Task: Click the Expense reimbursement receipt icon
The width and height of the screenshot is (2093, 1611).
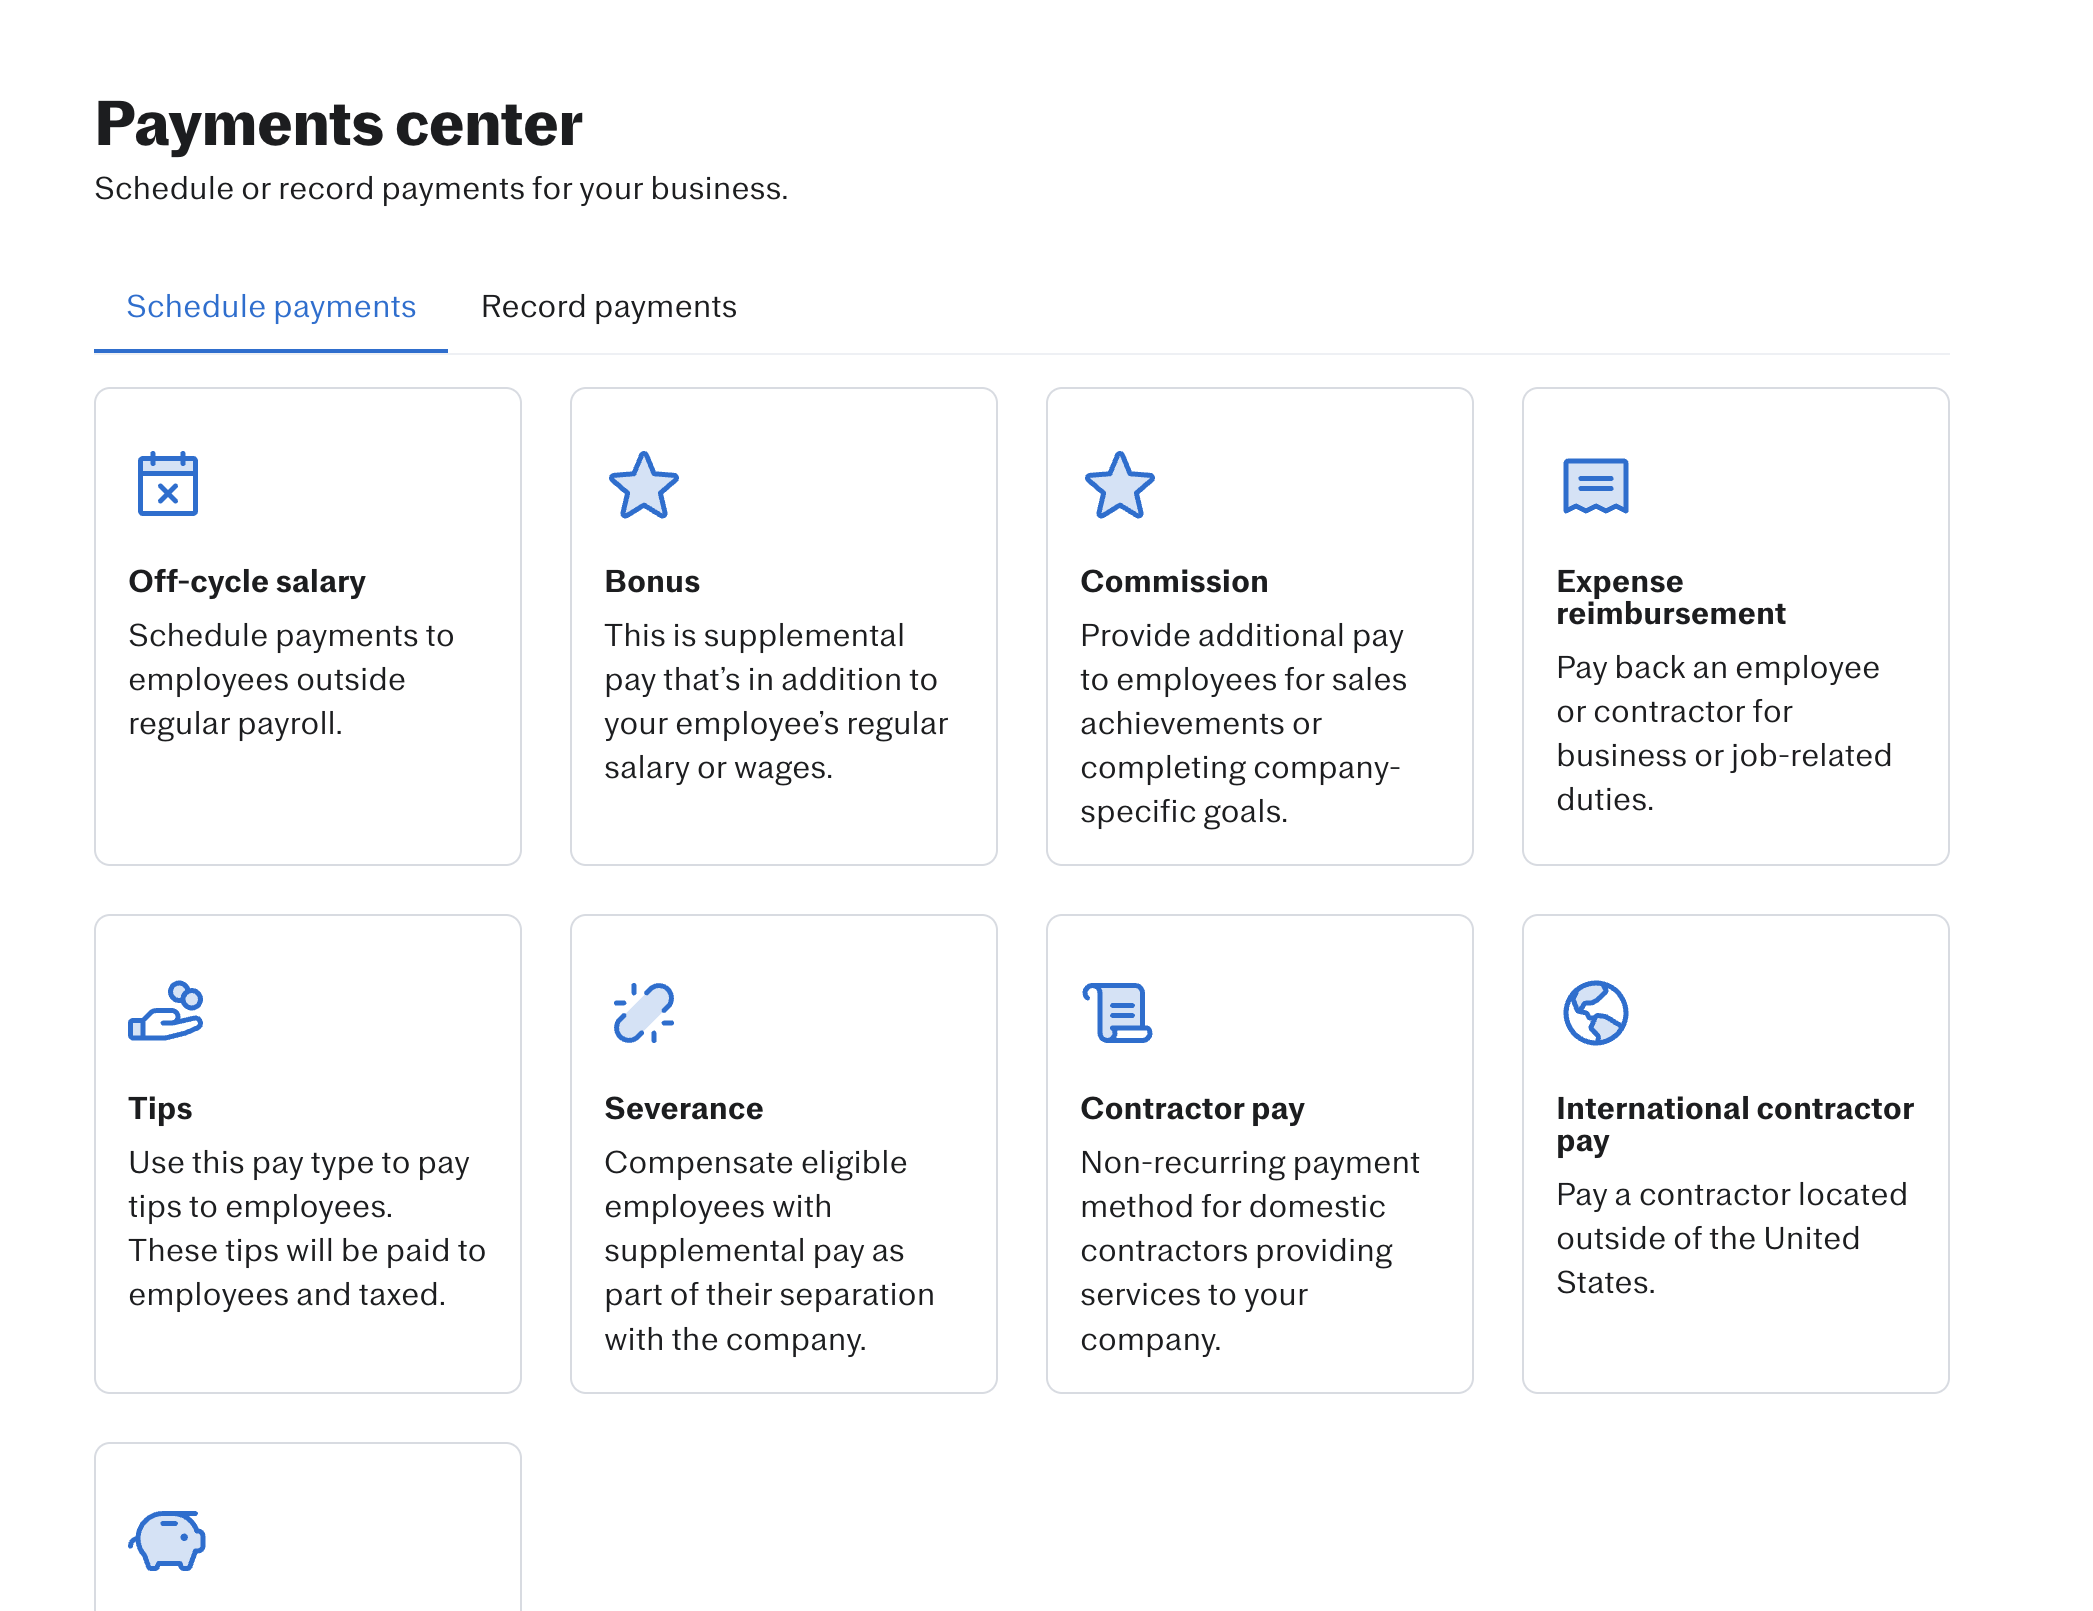Action: 1595,486
